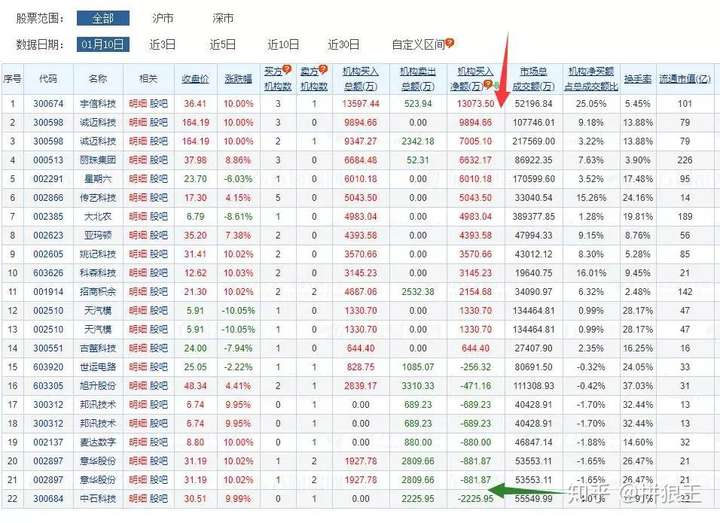Image resolution: width=720 pixels, height=523 pixels.
Task: Open 股吧 for 丽珠集团 row
Action: (159, 160)
